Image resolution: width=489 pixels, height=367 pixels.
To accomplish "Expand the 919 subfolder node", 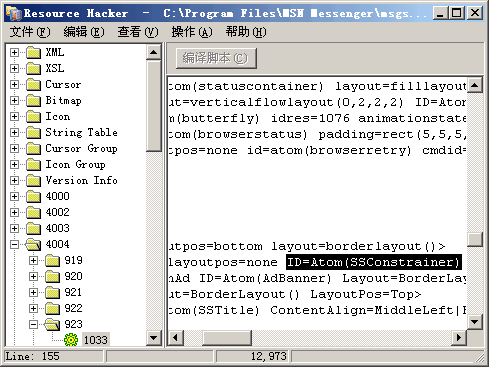I will click(33, 261).
